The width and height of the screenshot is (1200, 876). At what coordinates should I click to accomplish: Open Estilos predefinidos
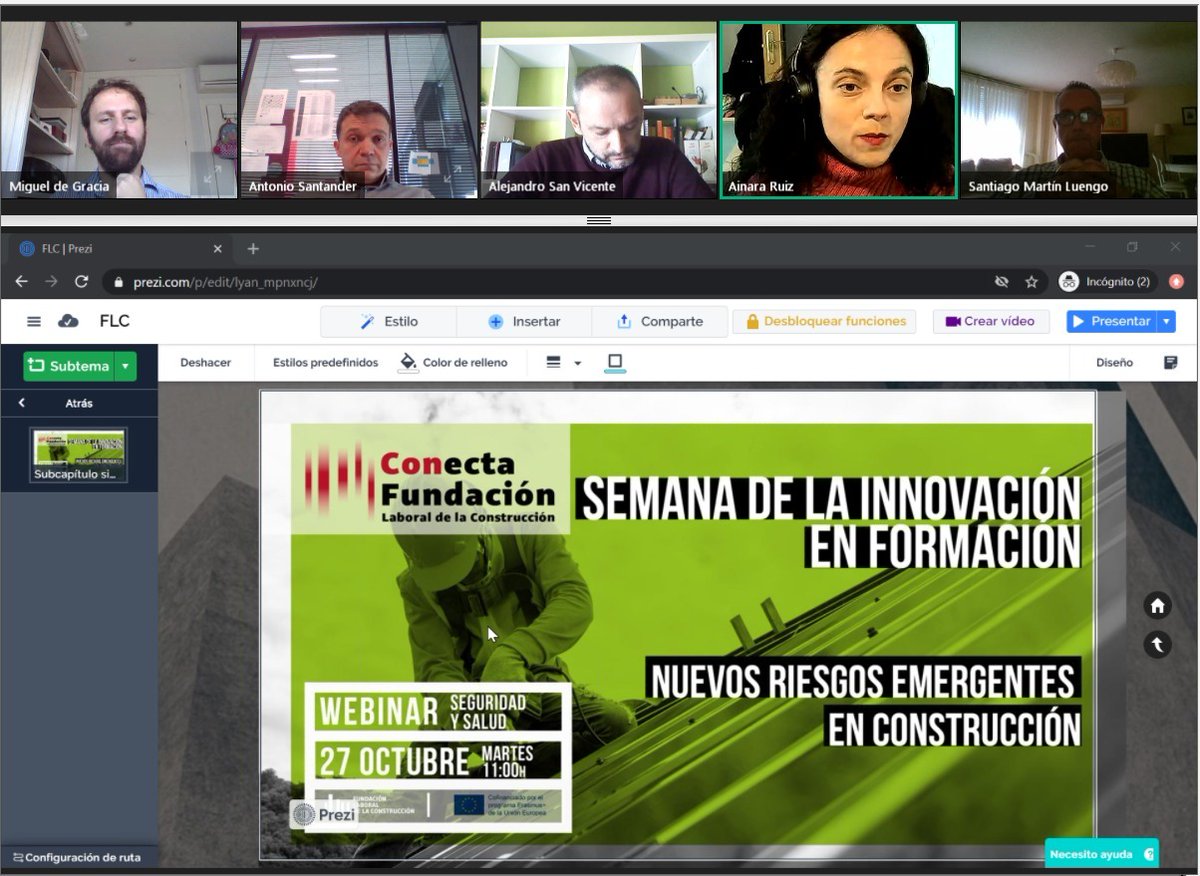(x=325, y=362)
